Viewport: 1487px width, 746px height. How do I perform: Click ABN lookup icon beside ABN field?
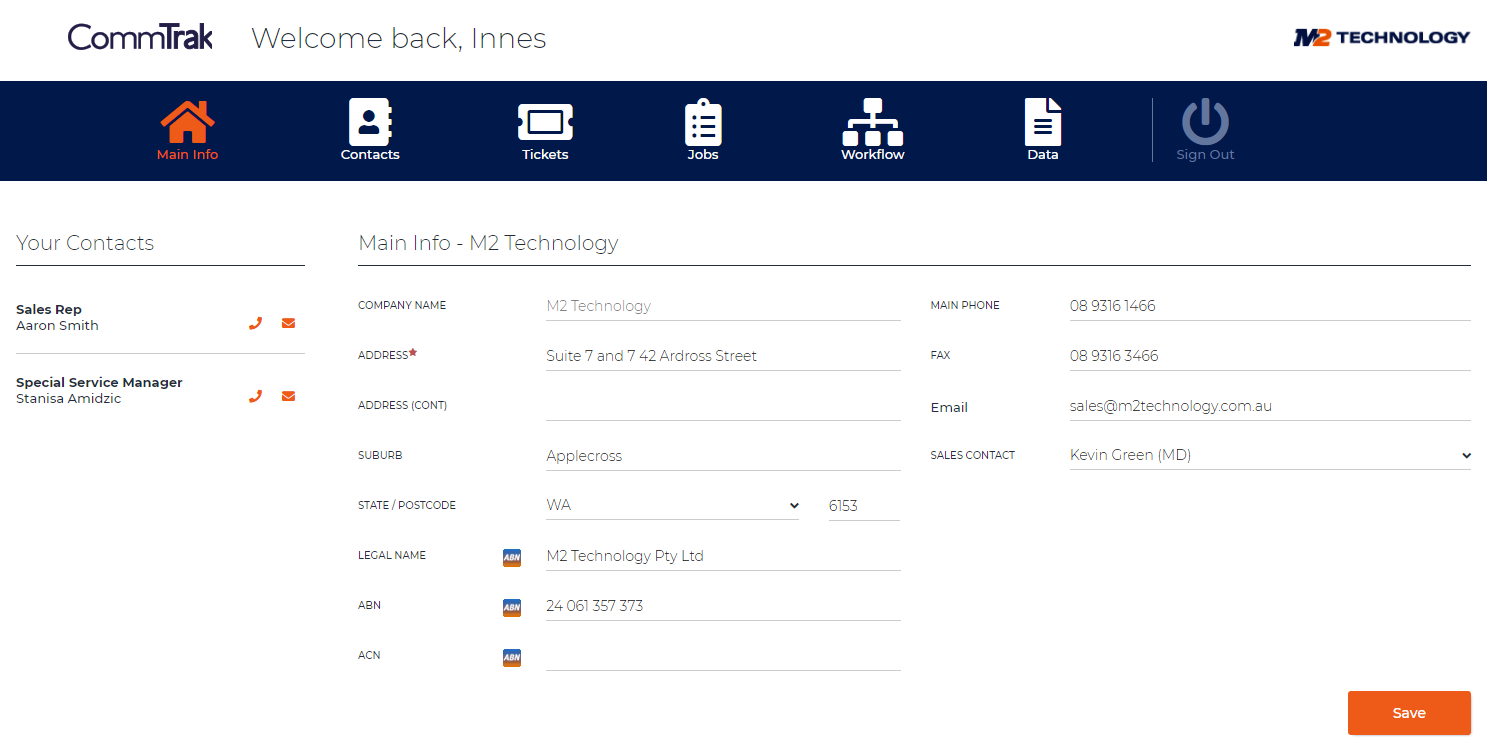click(512, 608)
